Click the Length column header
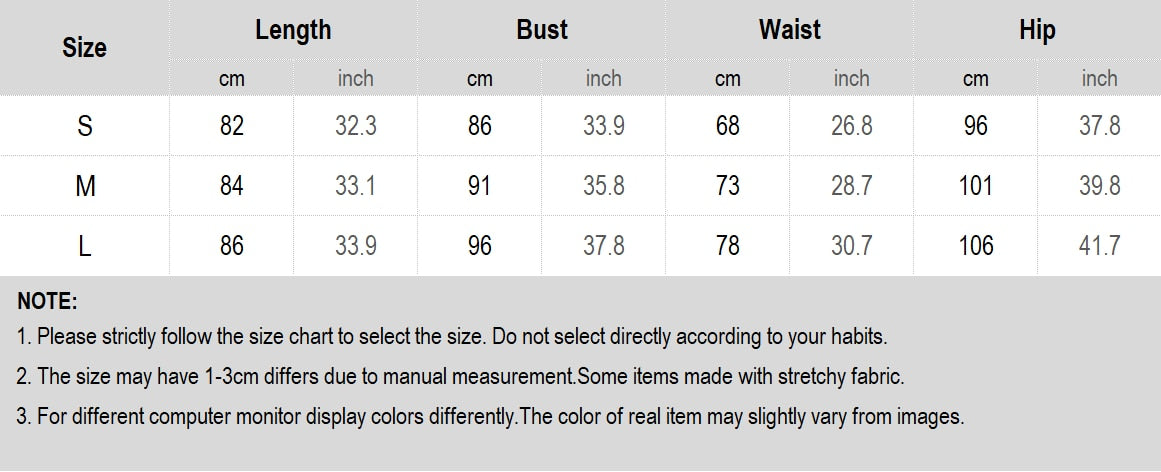1161x472 pixels. coord(292,30)
